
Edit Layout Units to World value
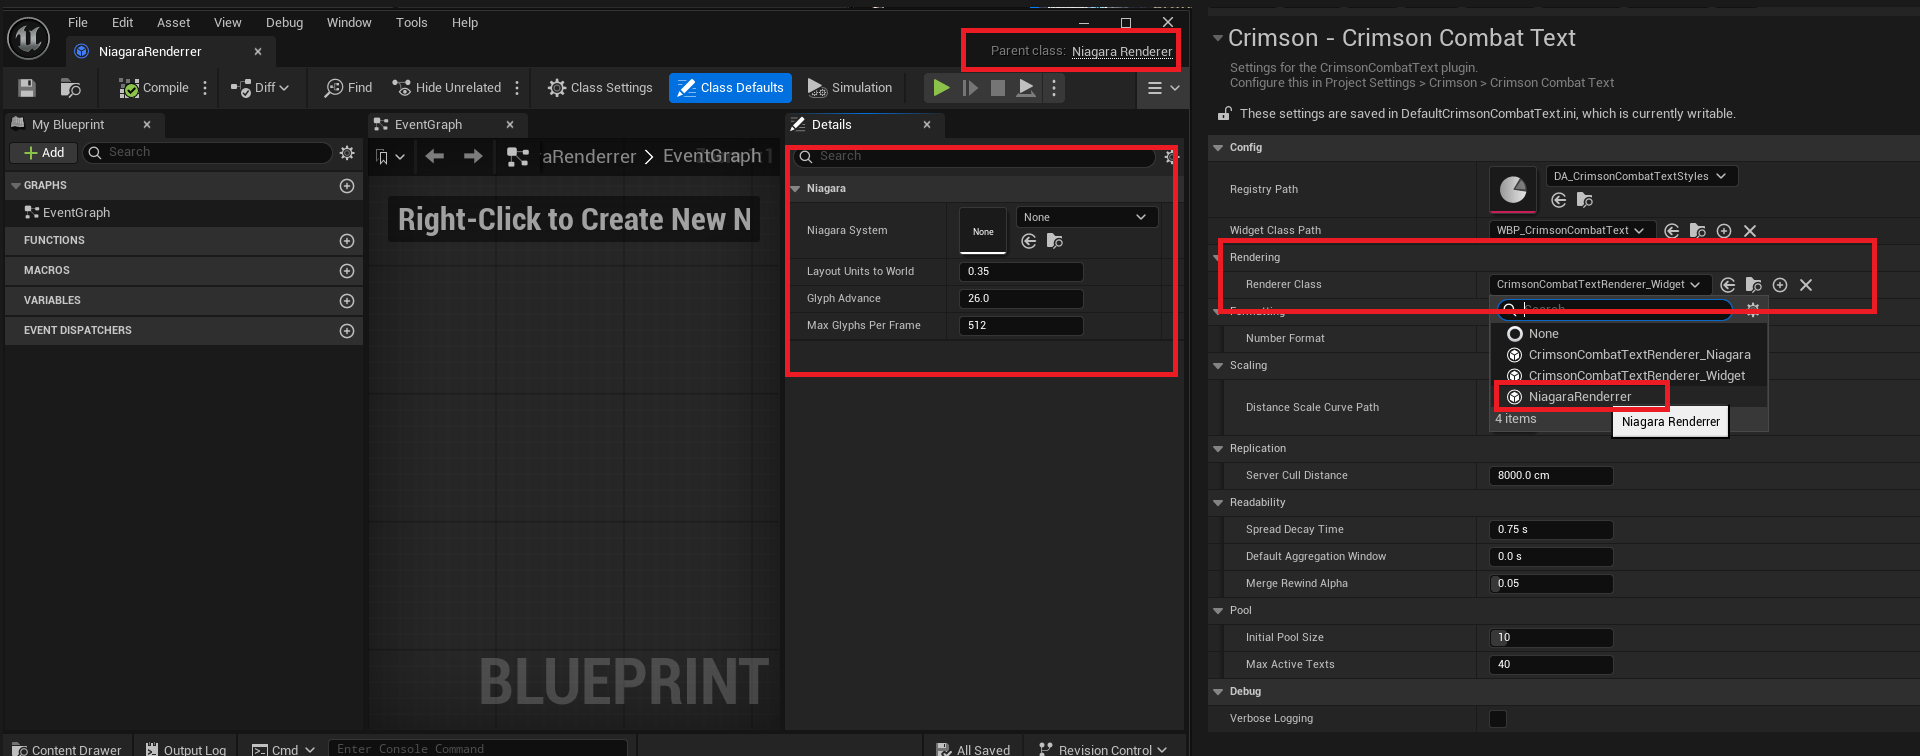[x=1021, y=271]
